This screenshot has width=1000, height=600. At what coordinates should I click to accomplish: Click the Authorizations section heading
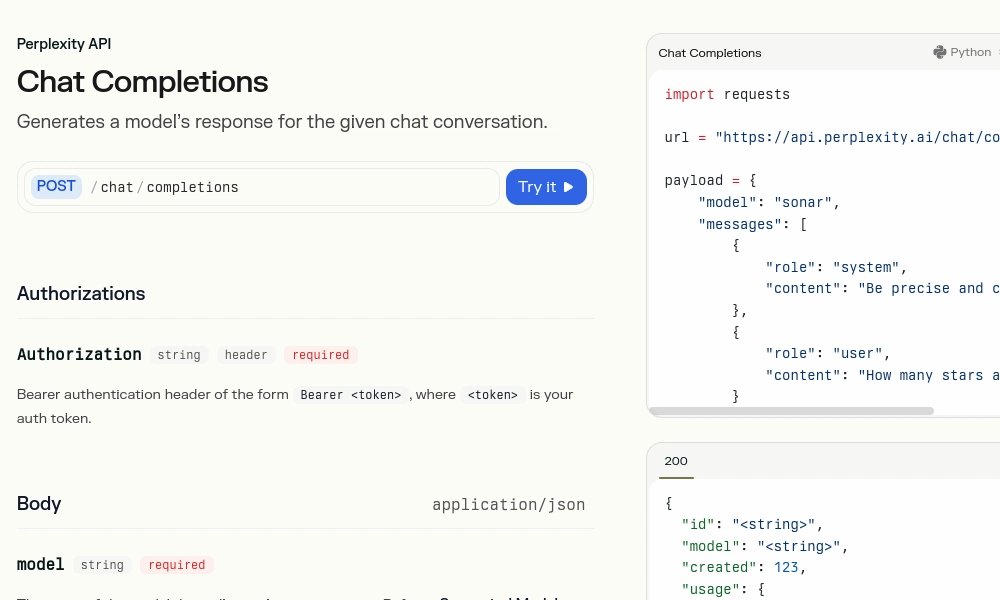81,294
